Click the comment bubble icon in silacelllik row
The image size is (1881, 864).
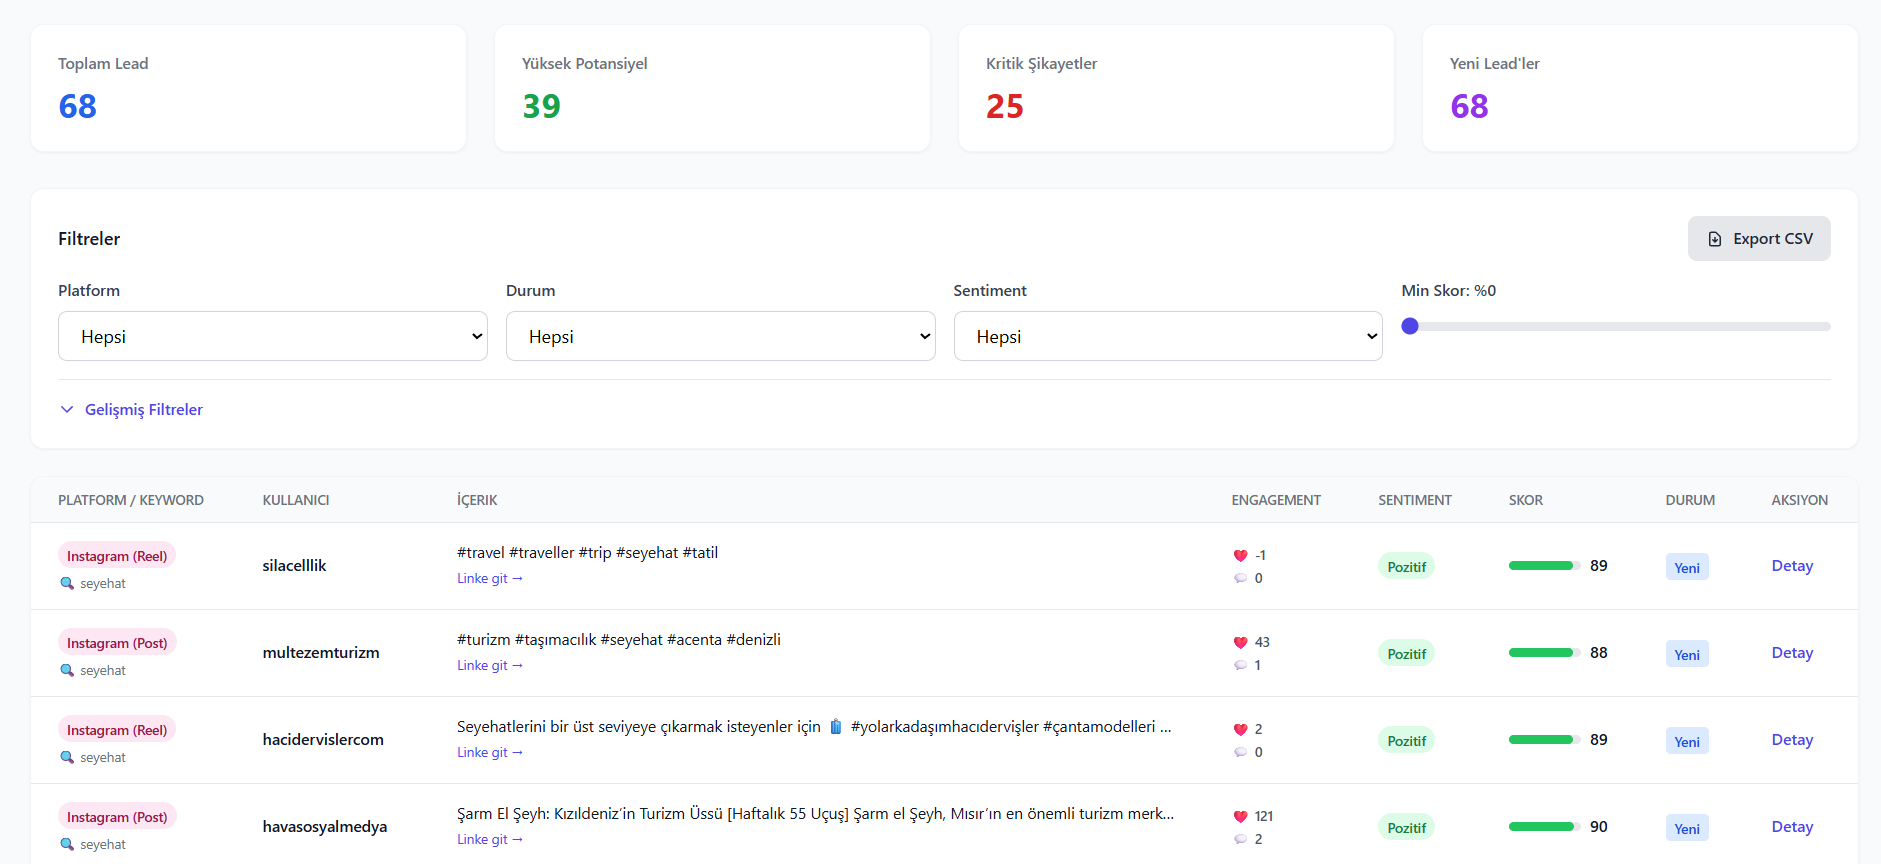coord(1240,578)
